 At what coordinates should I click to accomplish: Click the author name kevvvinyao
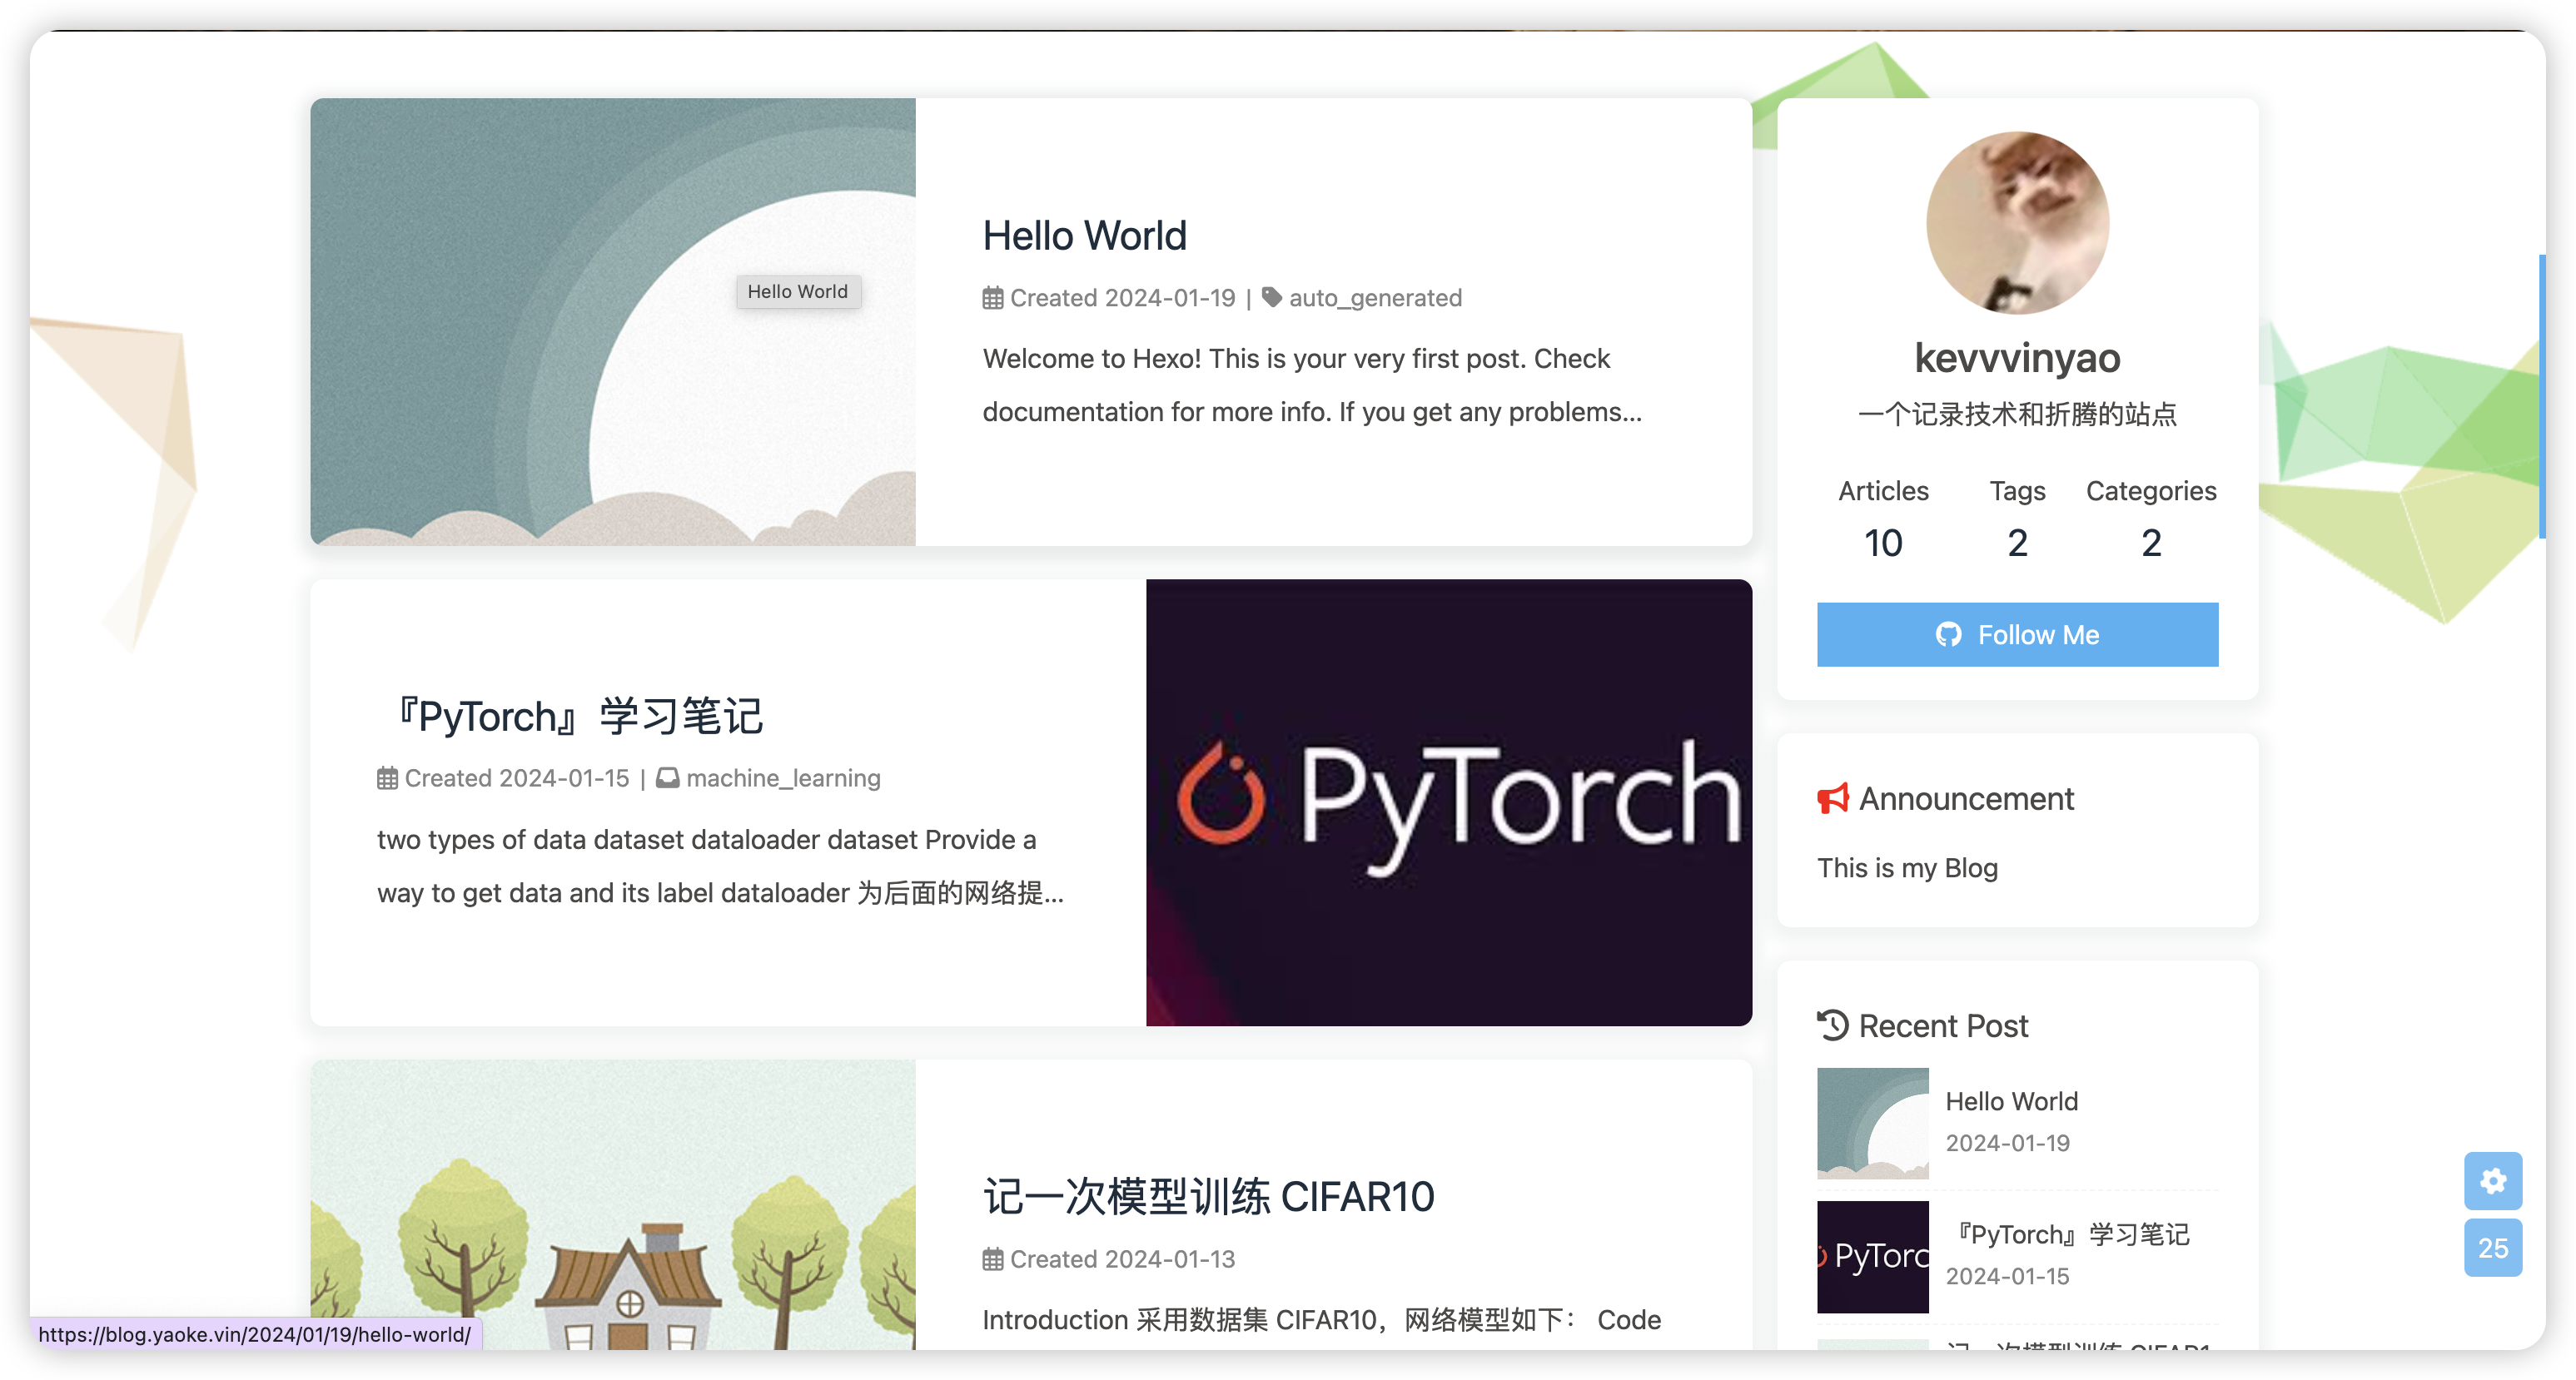2017,358
